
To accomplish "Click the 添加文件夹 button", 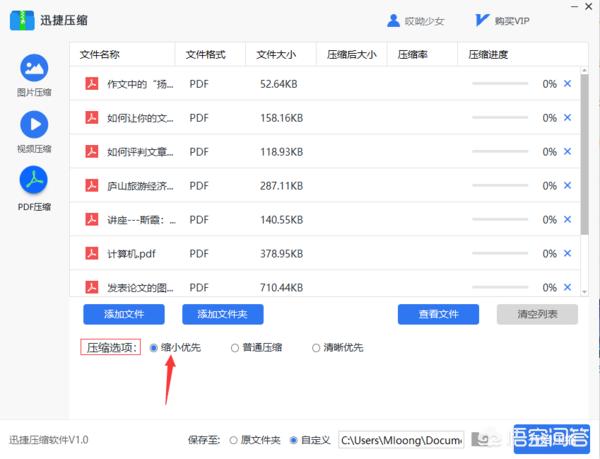I will pos(223,314).
